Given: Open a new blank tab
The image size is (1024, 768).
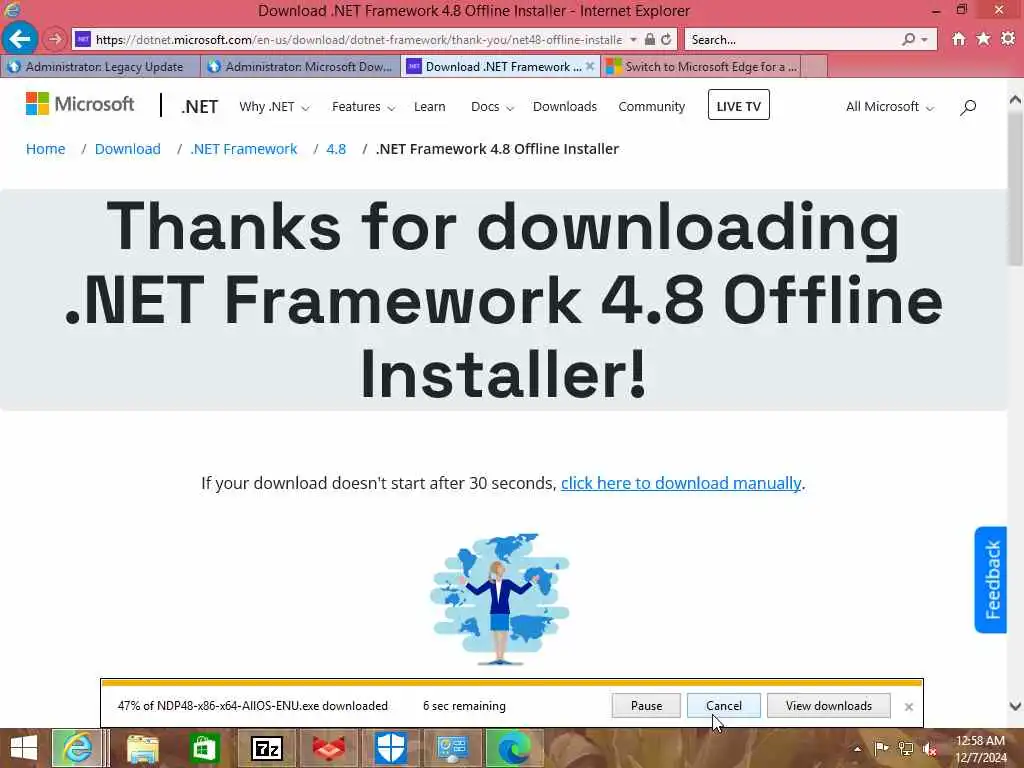Looking at the screenshot, I should point(814,67).
